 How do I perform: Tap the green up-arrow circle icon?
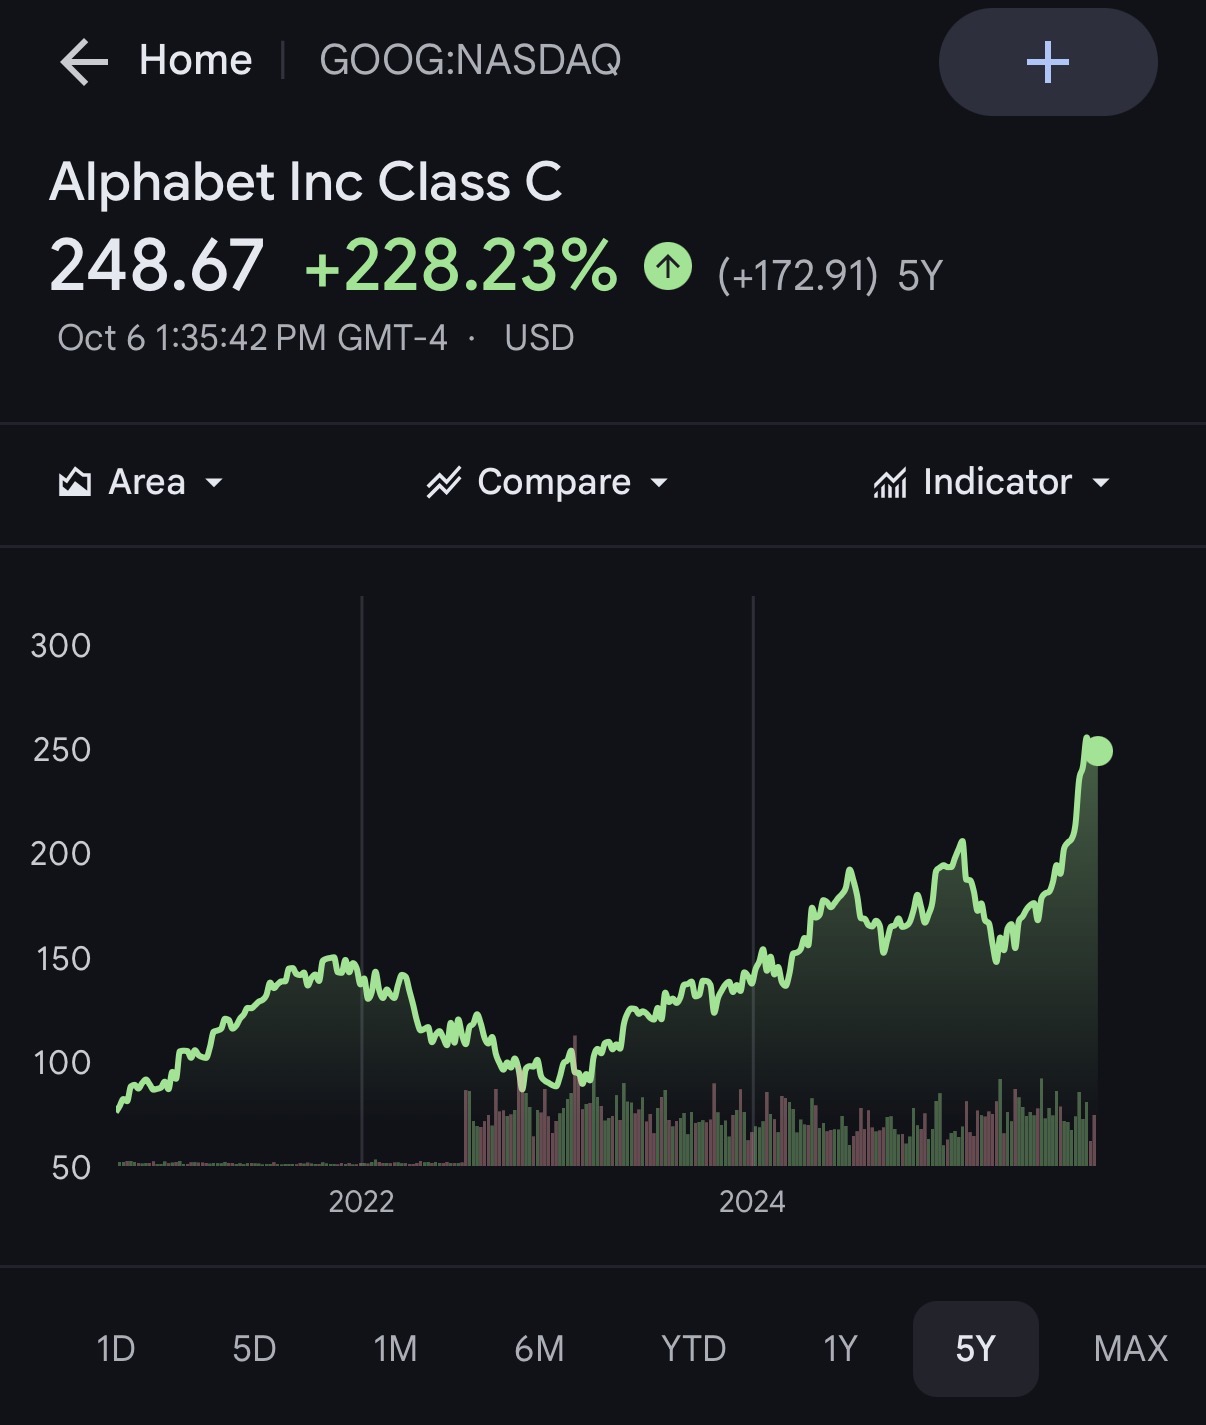tap(668, 266)
